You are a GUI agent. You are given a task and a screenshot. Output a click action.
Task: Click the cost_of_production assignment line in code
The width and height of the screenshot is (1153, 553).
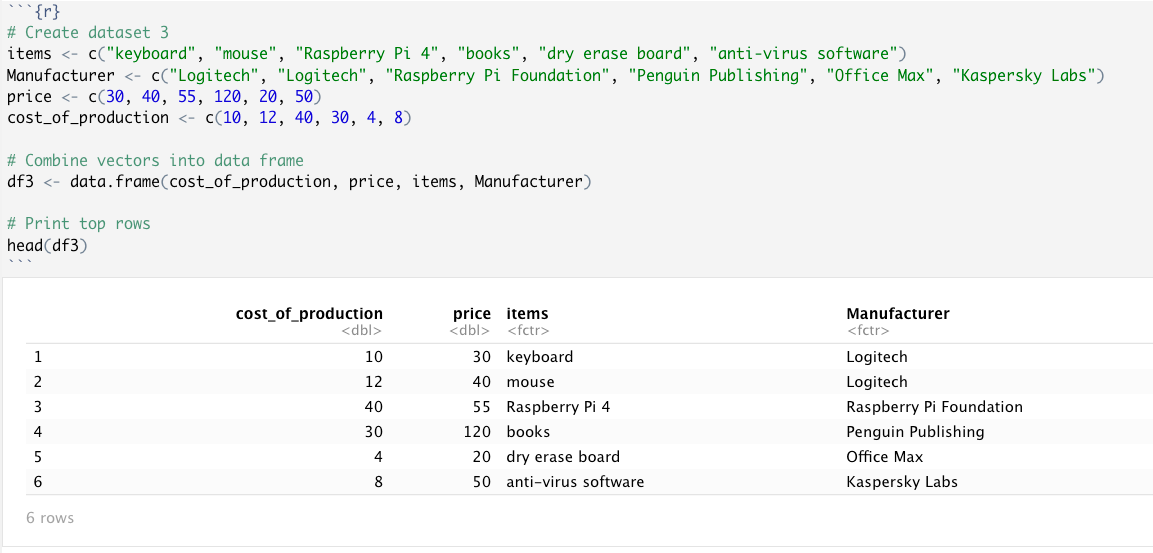(210, 118)
